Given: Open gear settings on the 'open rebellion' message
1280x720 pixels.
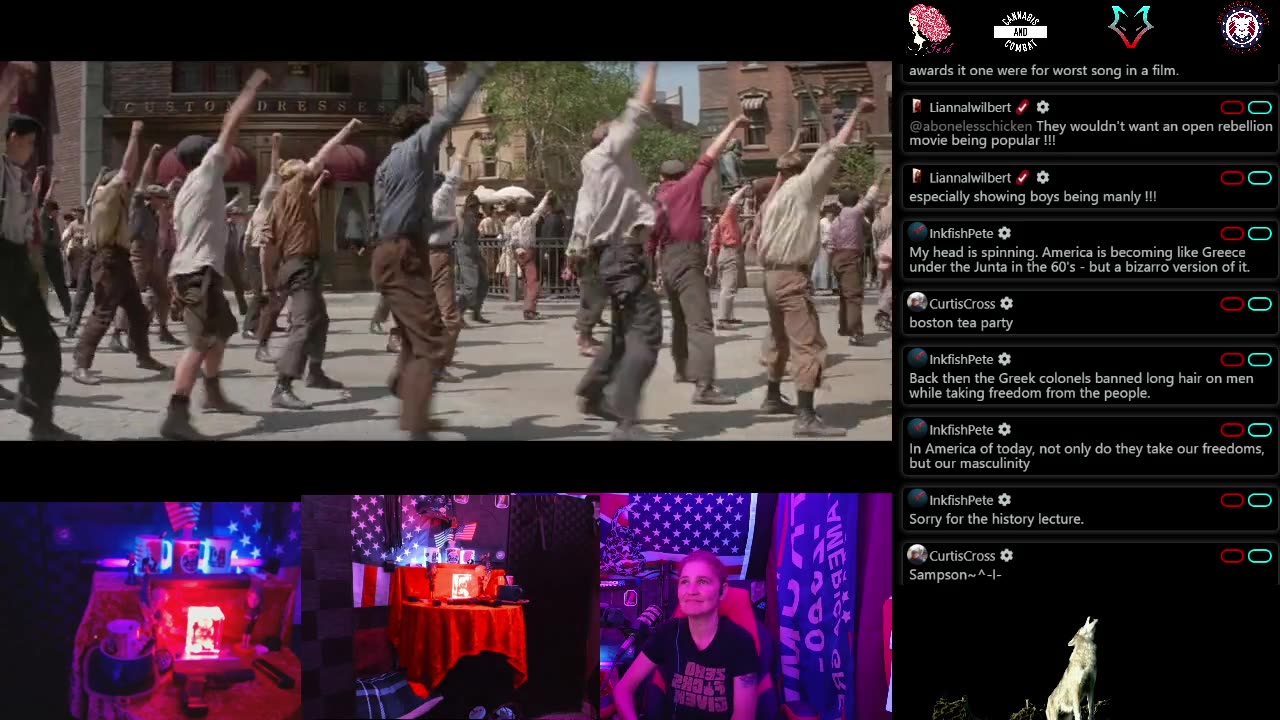Looking at the screenshot, I should [1043, 107].
